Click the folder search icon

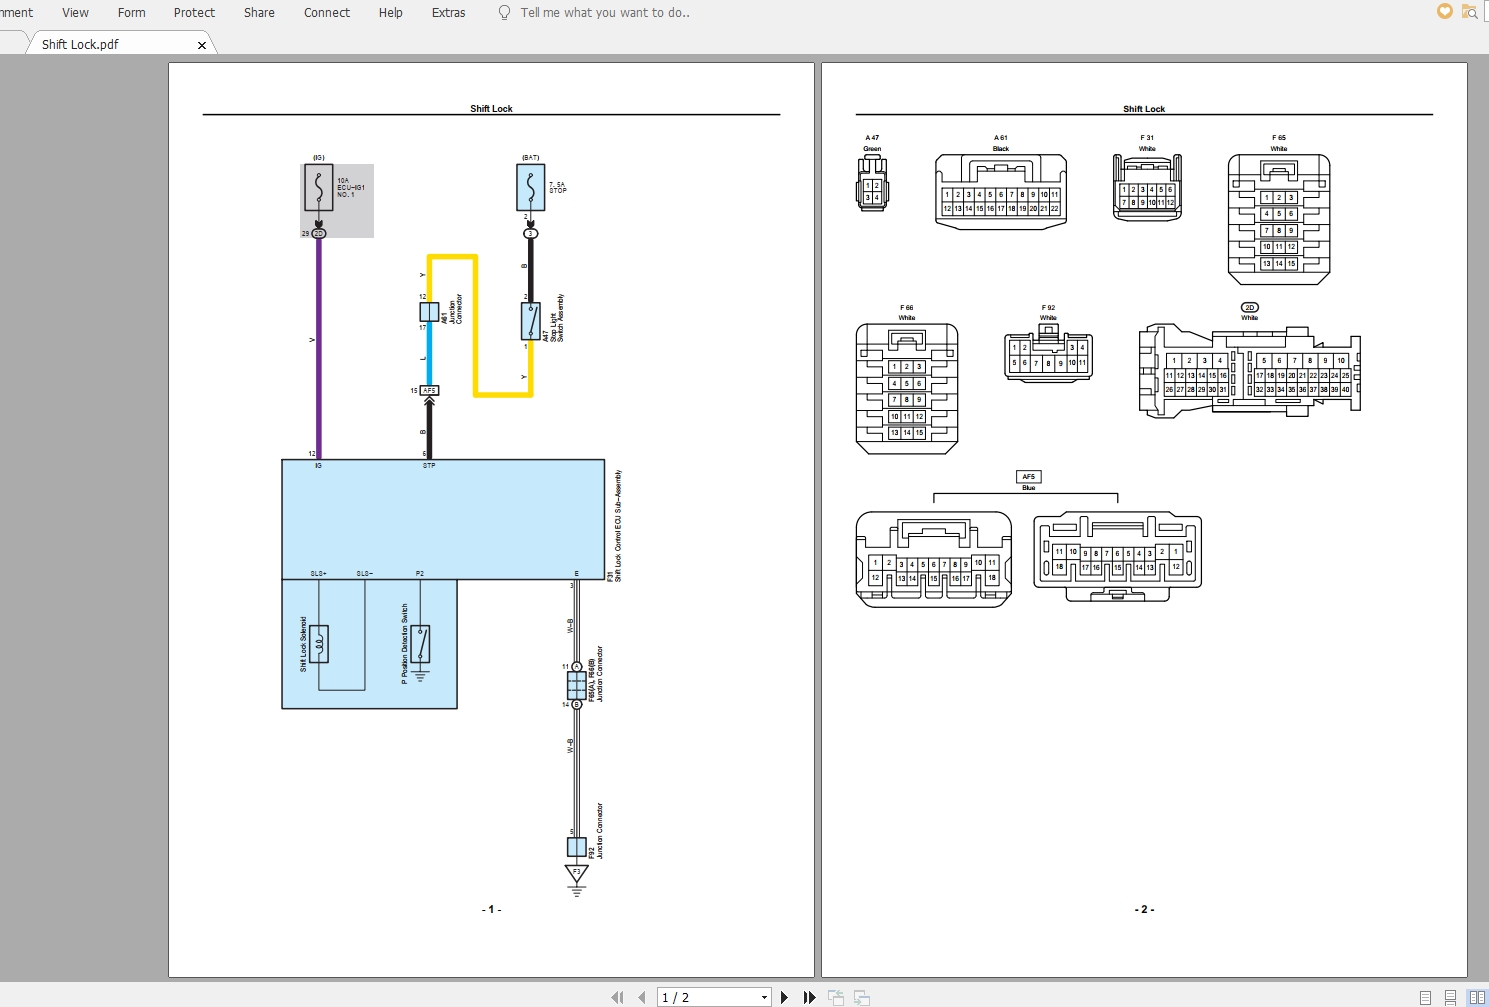click(x=1469, y=12)
